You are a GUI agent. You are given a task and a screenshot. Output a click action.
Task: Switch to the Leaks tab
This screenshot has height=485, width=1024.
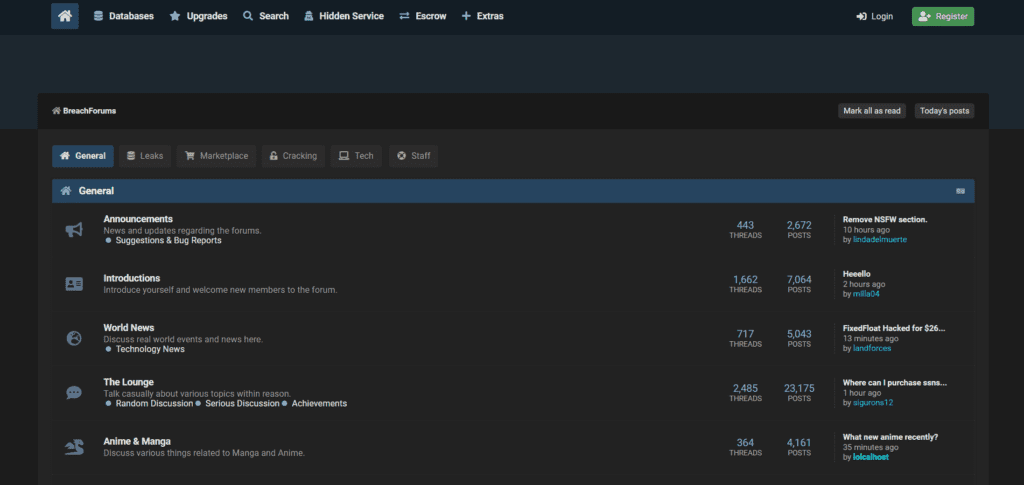click(145, 156)
